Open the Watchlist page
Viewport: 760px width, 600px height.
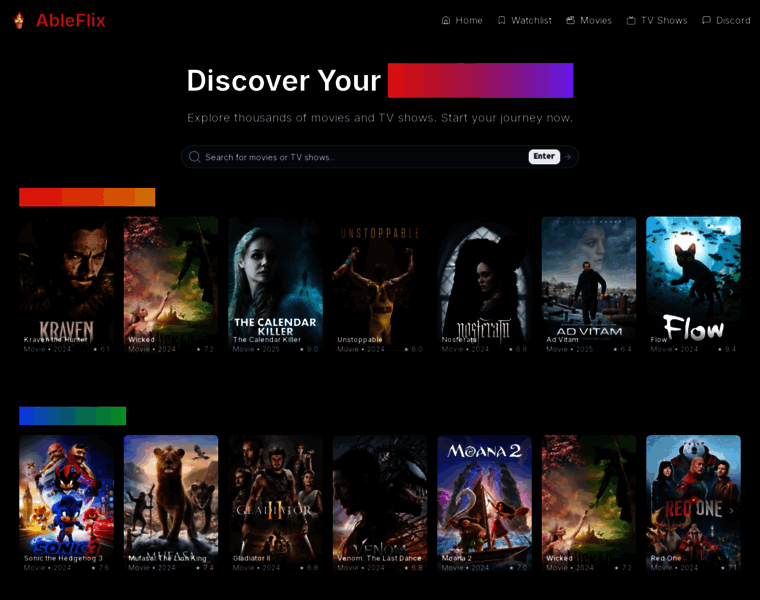point(524,20)
